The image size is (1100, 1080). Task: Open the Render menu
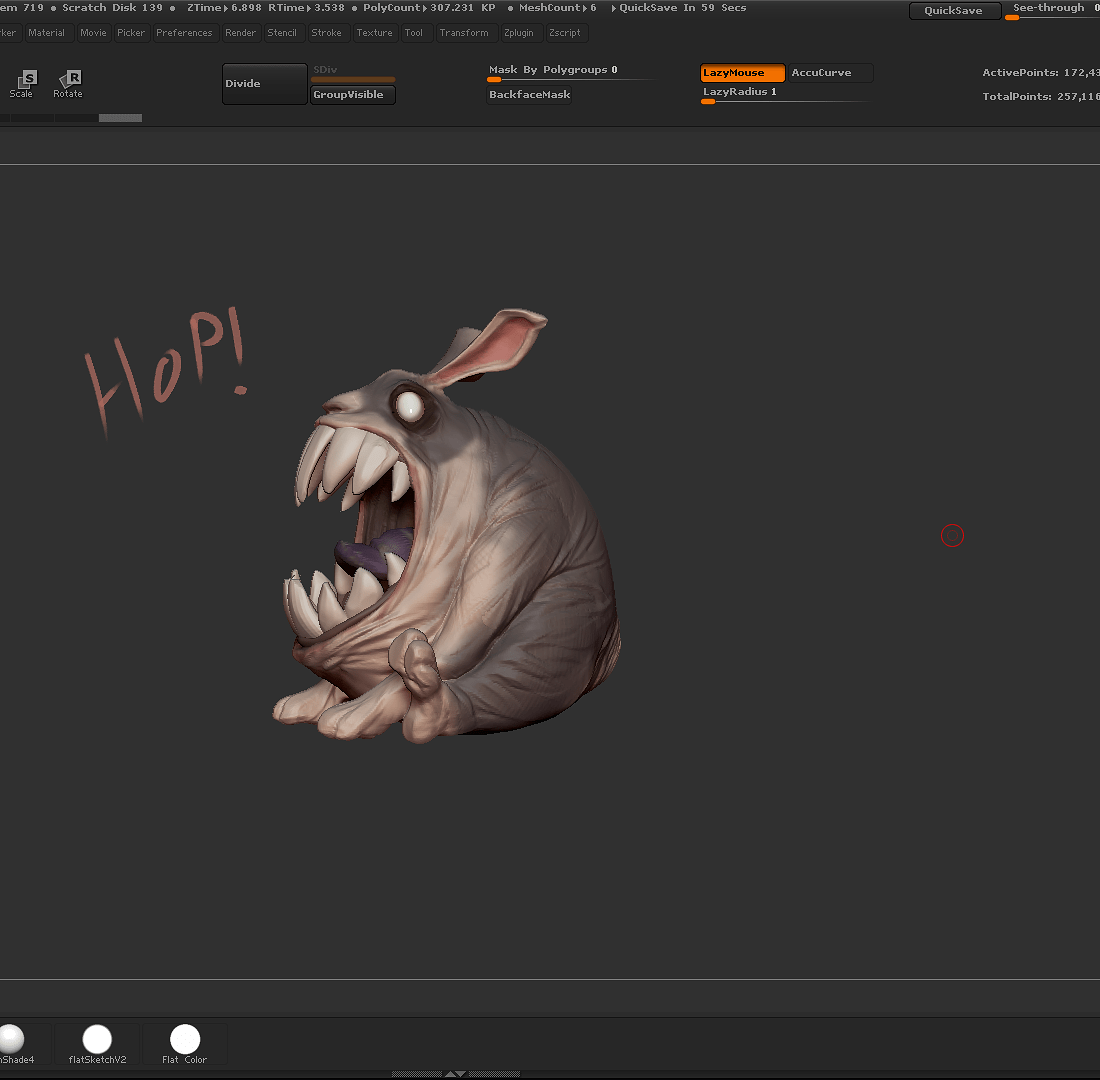[241, 33]
